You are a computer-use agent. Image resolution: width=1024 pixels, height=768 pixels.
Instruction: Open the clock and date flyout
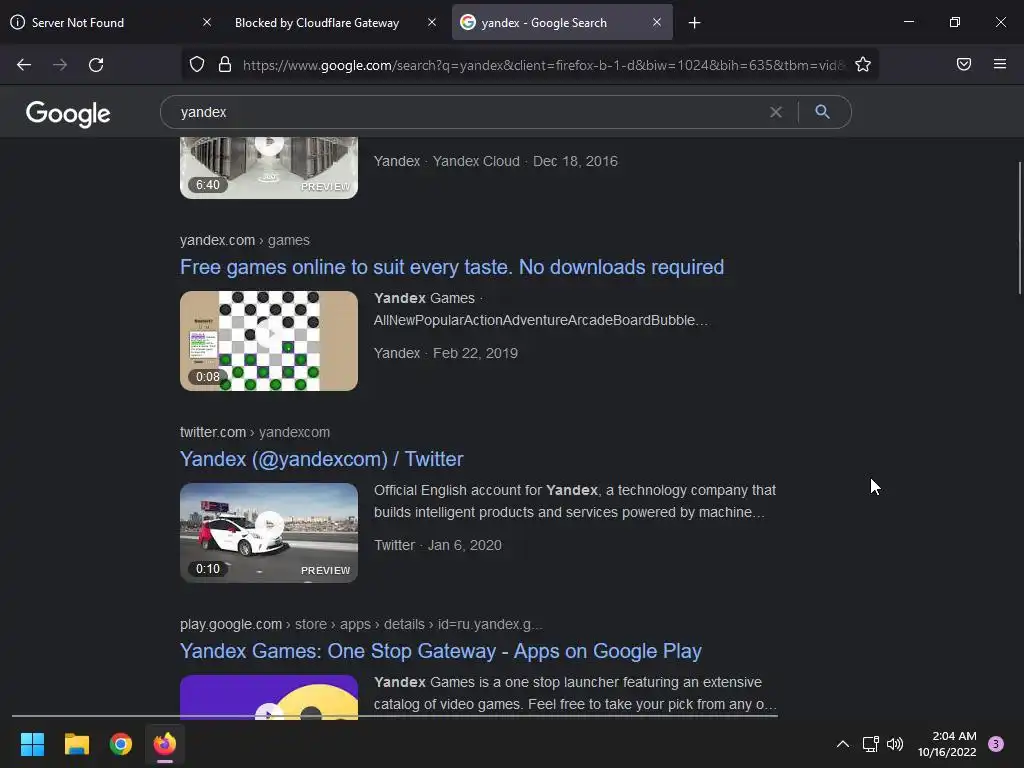(x=947, y=744)
